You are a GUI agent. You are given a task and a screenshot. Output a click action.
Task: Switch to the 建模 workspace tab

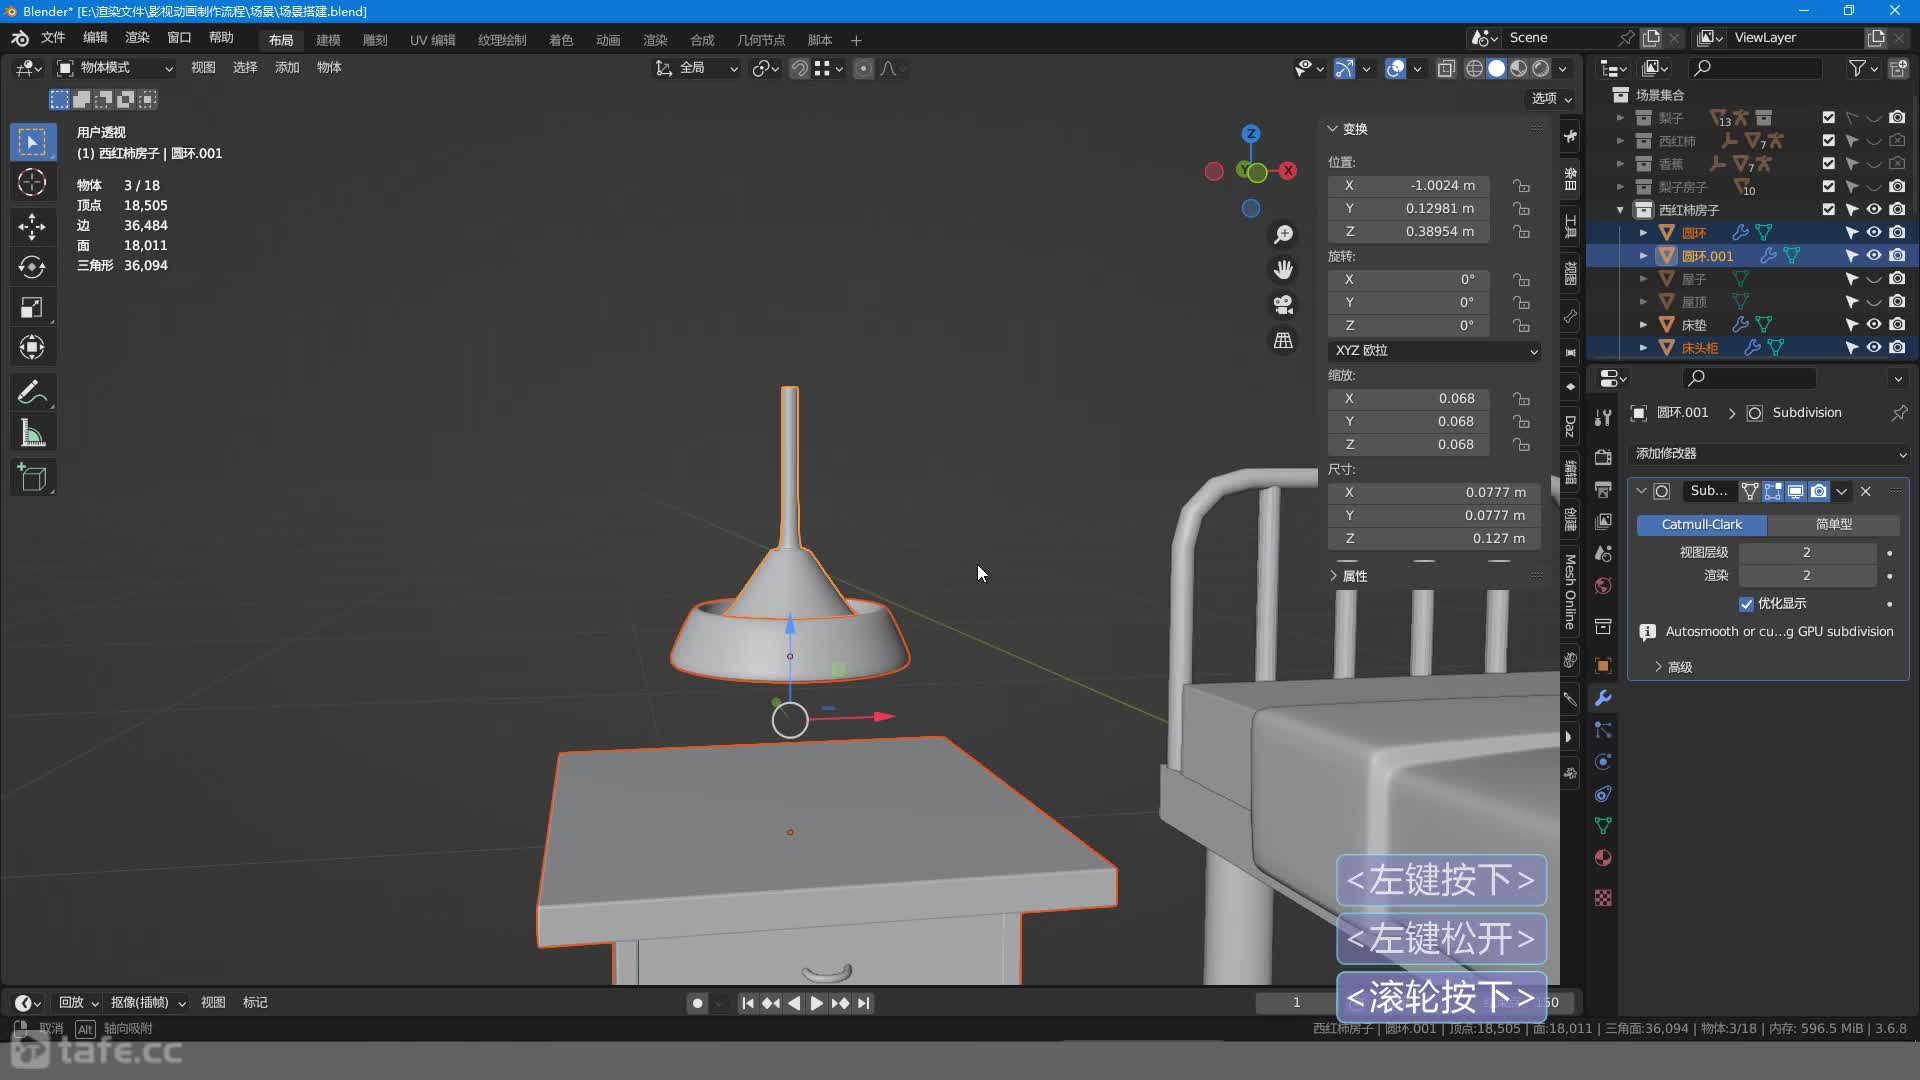pos(328,40)
